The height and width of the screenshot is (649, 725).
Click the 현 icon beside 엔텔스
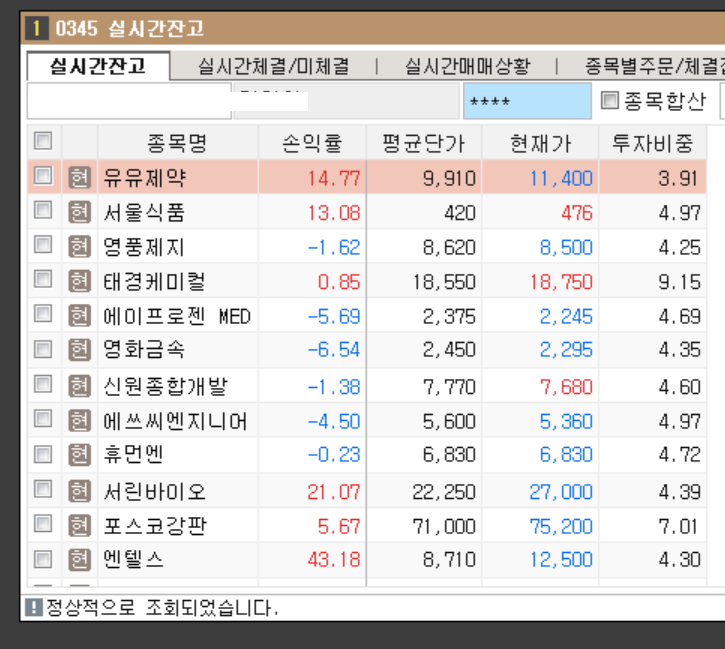click(80, 559)
